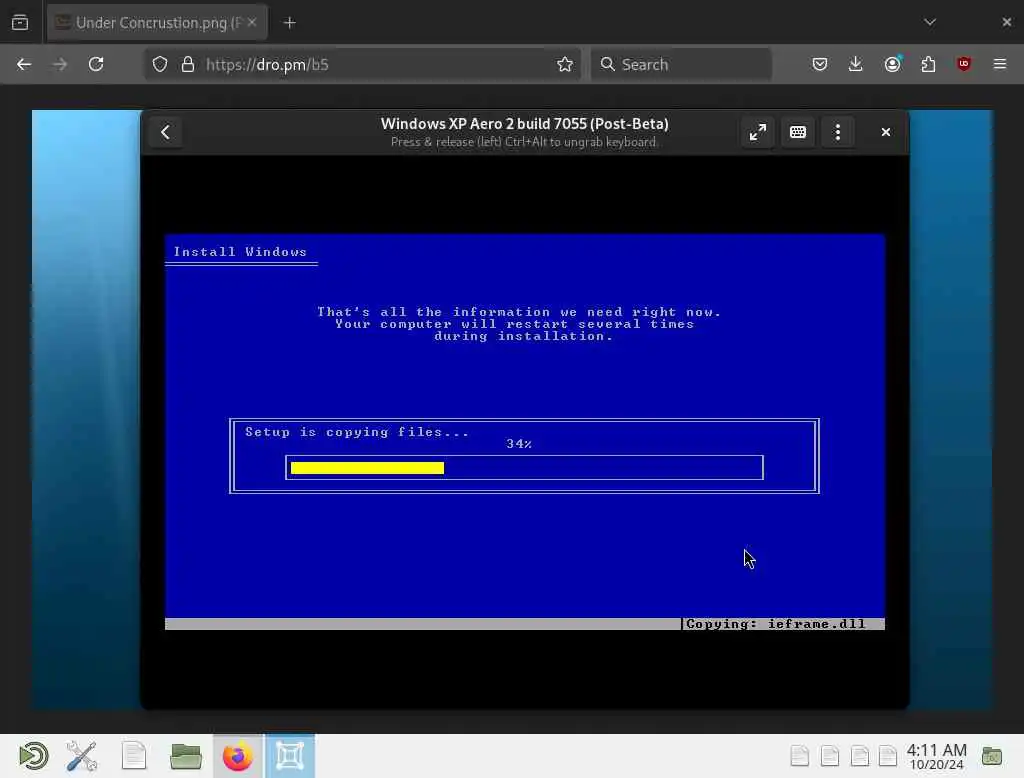The width and height of the screenshot is (1024, 778).
Task: Enter fullscreen mode for the virtual machine
Action: coord(758,133)
